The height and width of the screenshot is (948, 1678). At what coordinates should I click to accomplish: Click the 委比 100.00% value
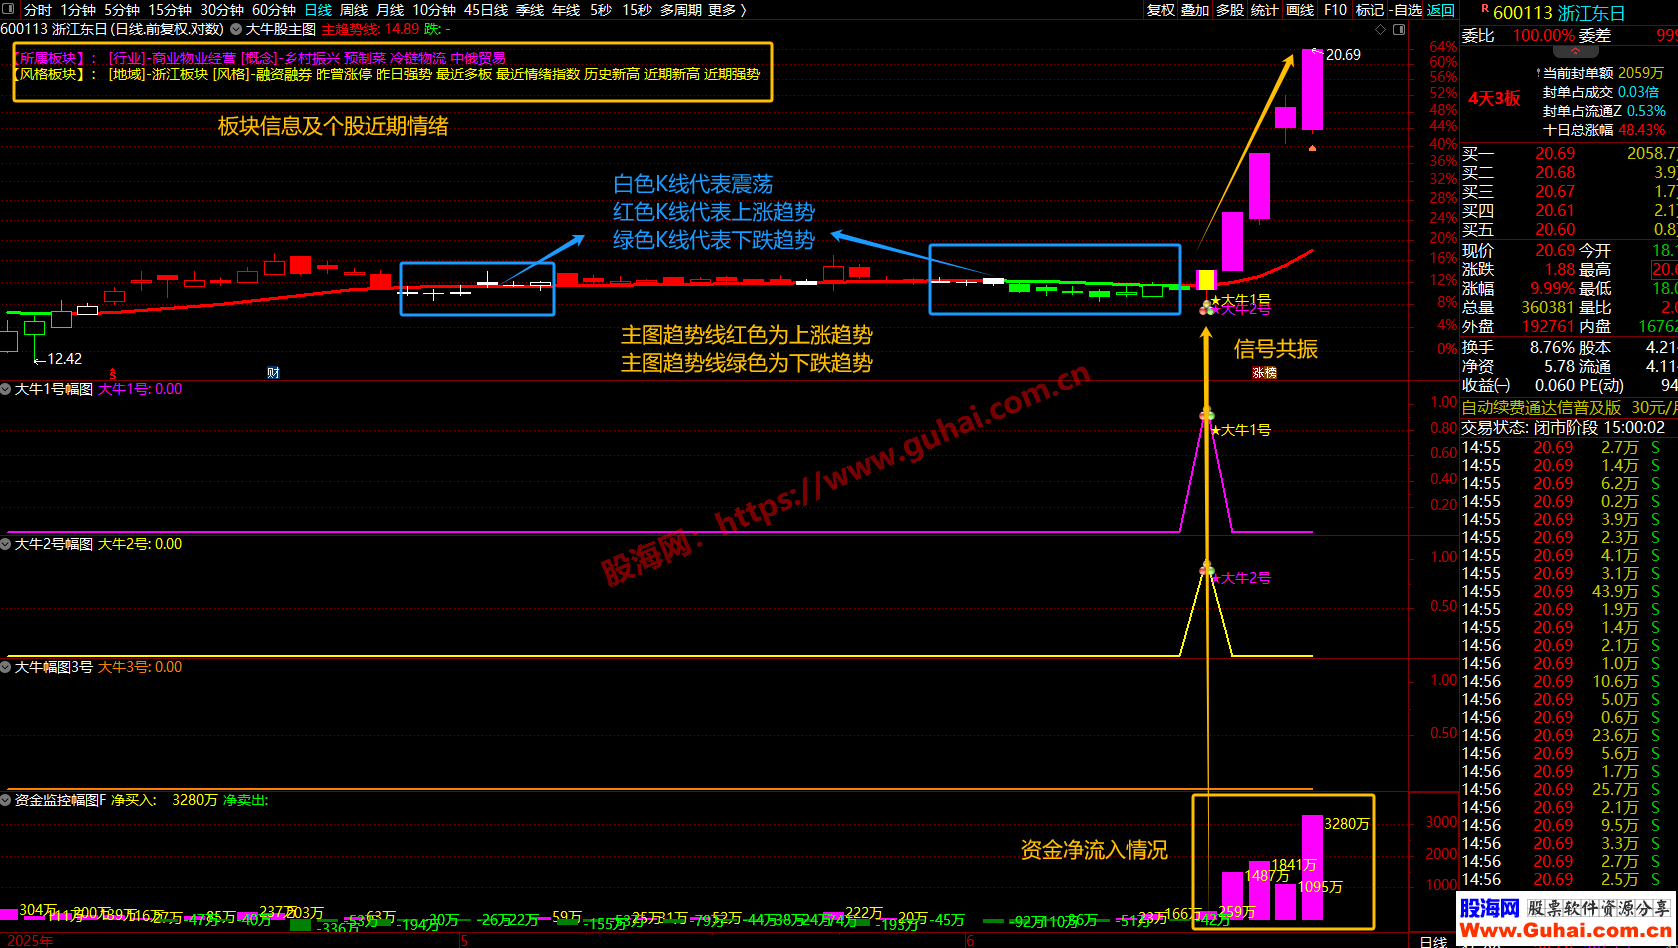coord(1543,35)
